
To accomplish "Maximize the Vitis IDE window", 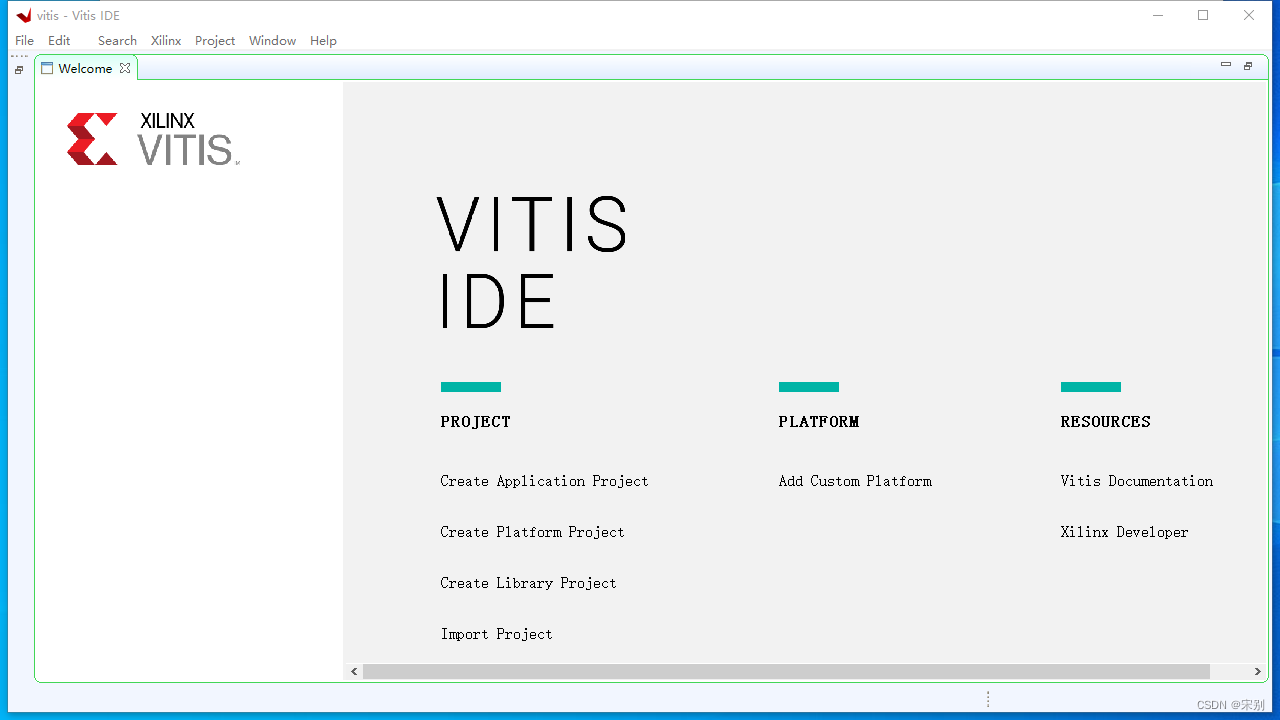I will point(1203,15).
